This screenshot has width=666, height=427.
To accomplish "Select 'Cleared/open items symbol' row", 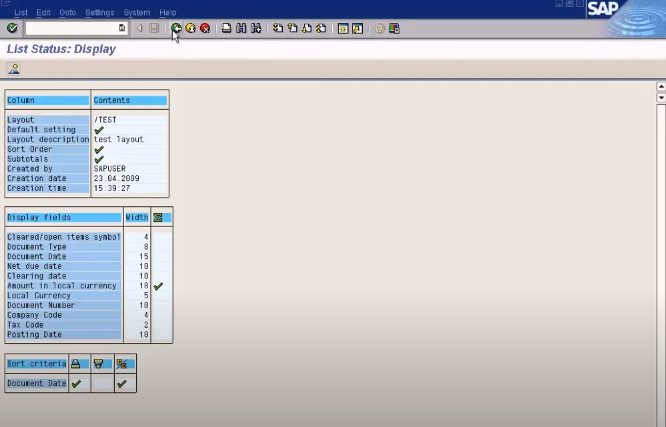I will (x=64, y=237).
